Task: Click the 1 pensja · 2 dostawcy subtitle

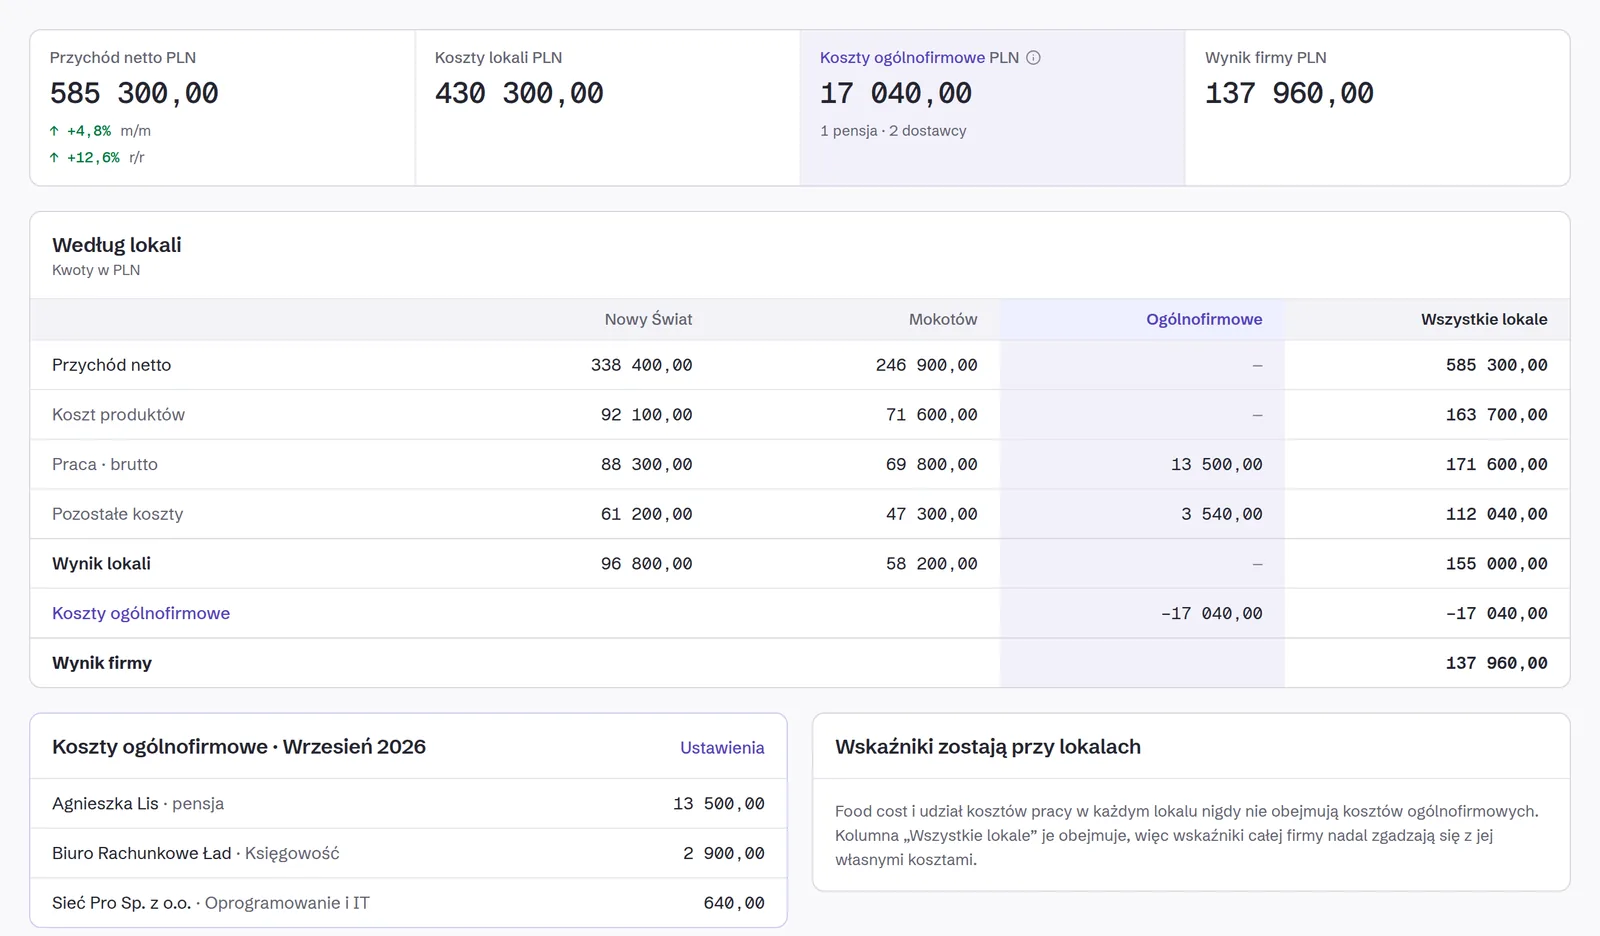Action: click(893, 131)
